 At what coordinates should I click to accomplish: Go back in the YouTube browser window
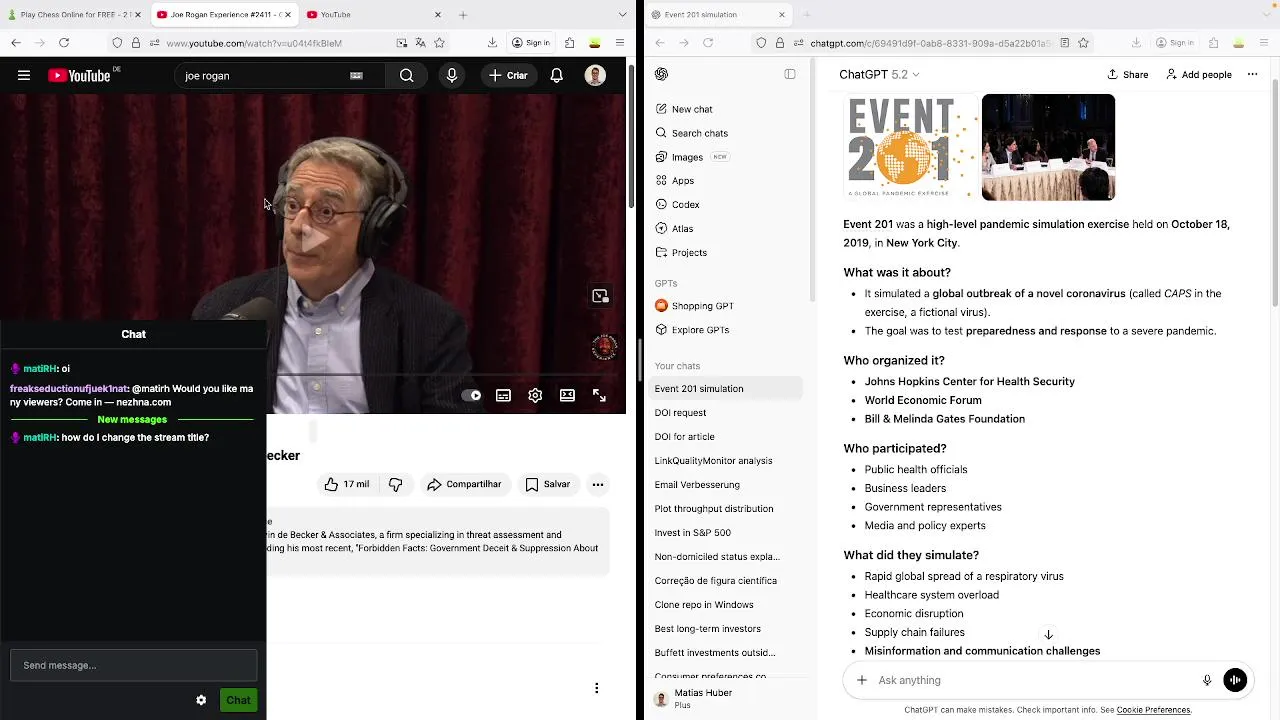[16, 43]
